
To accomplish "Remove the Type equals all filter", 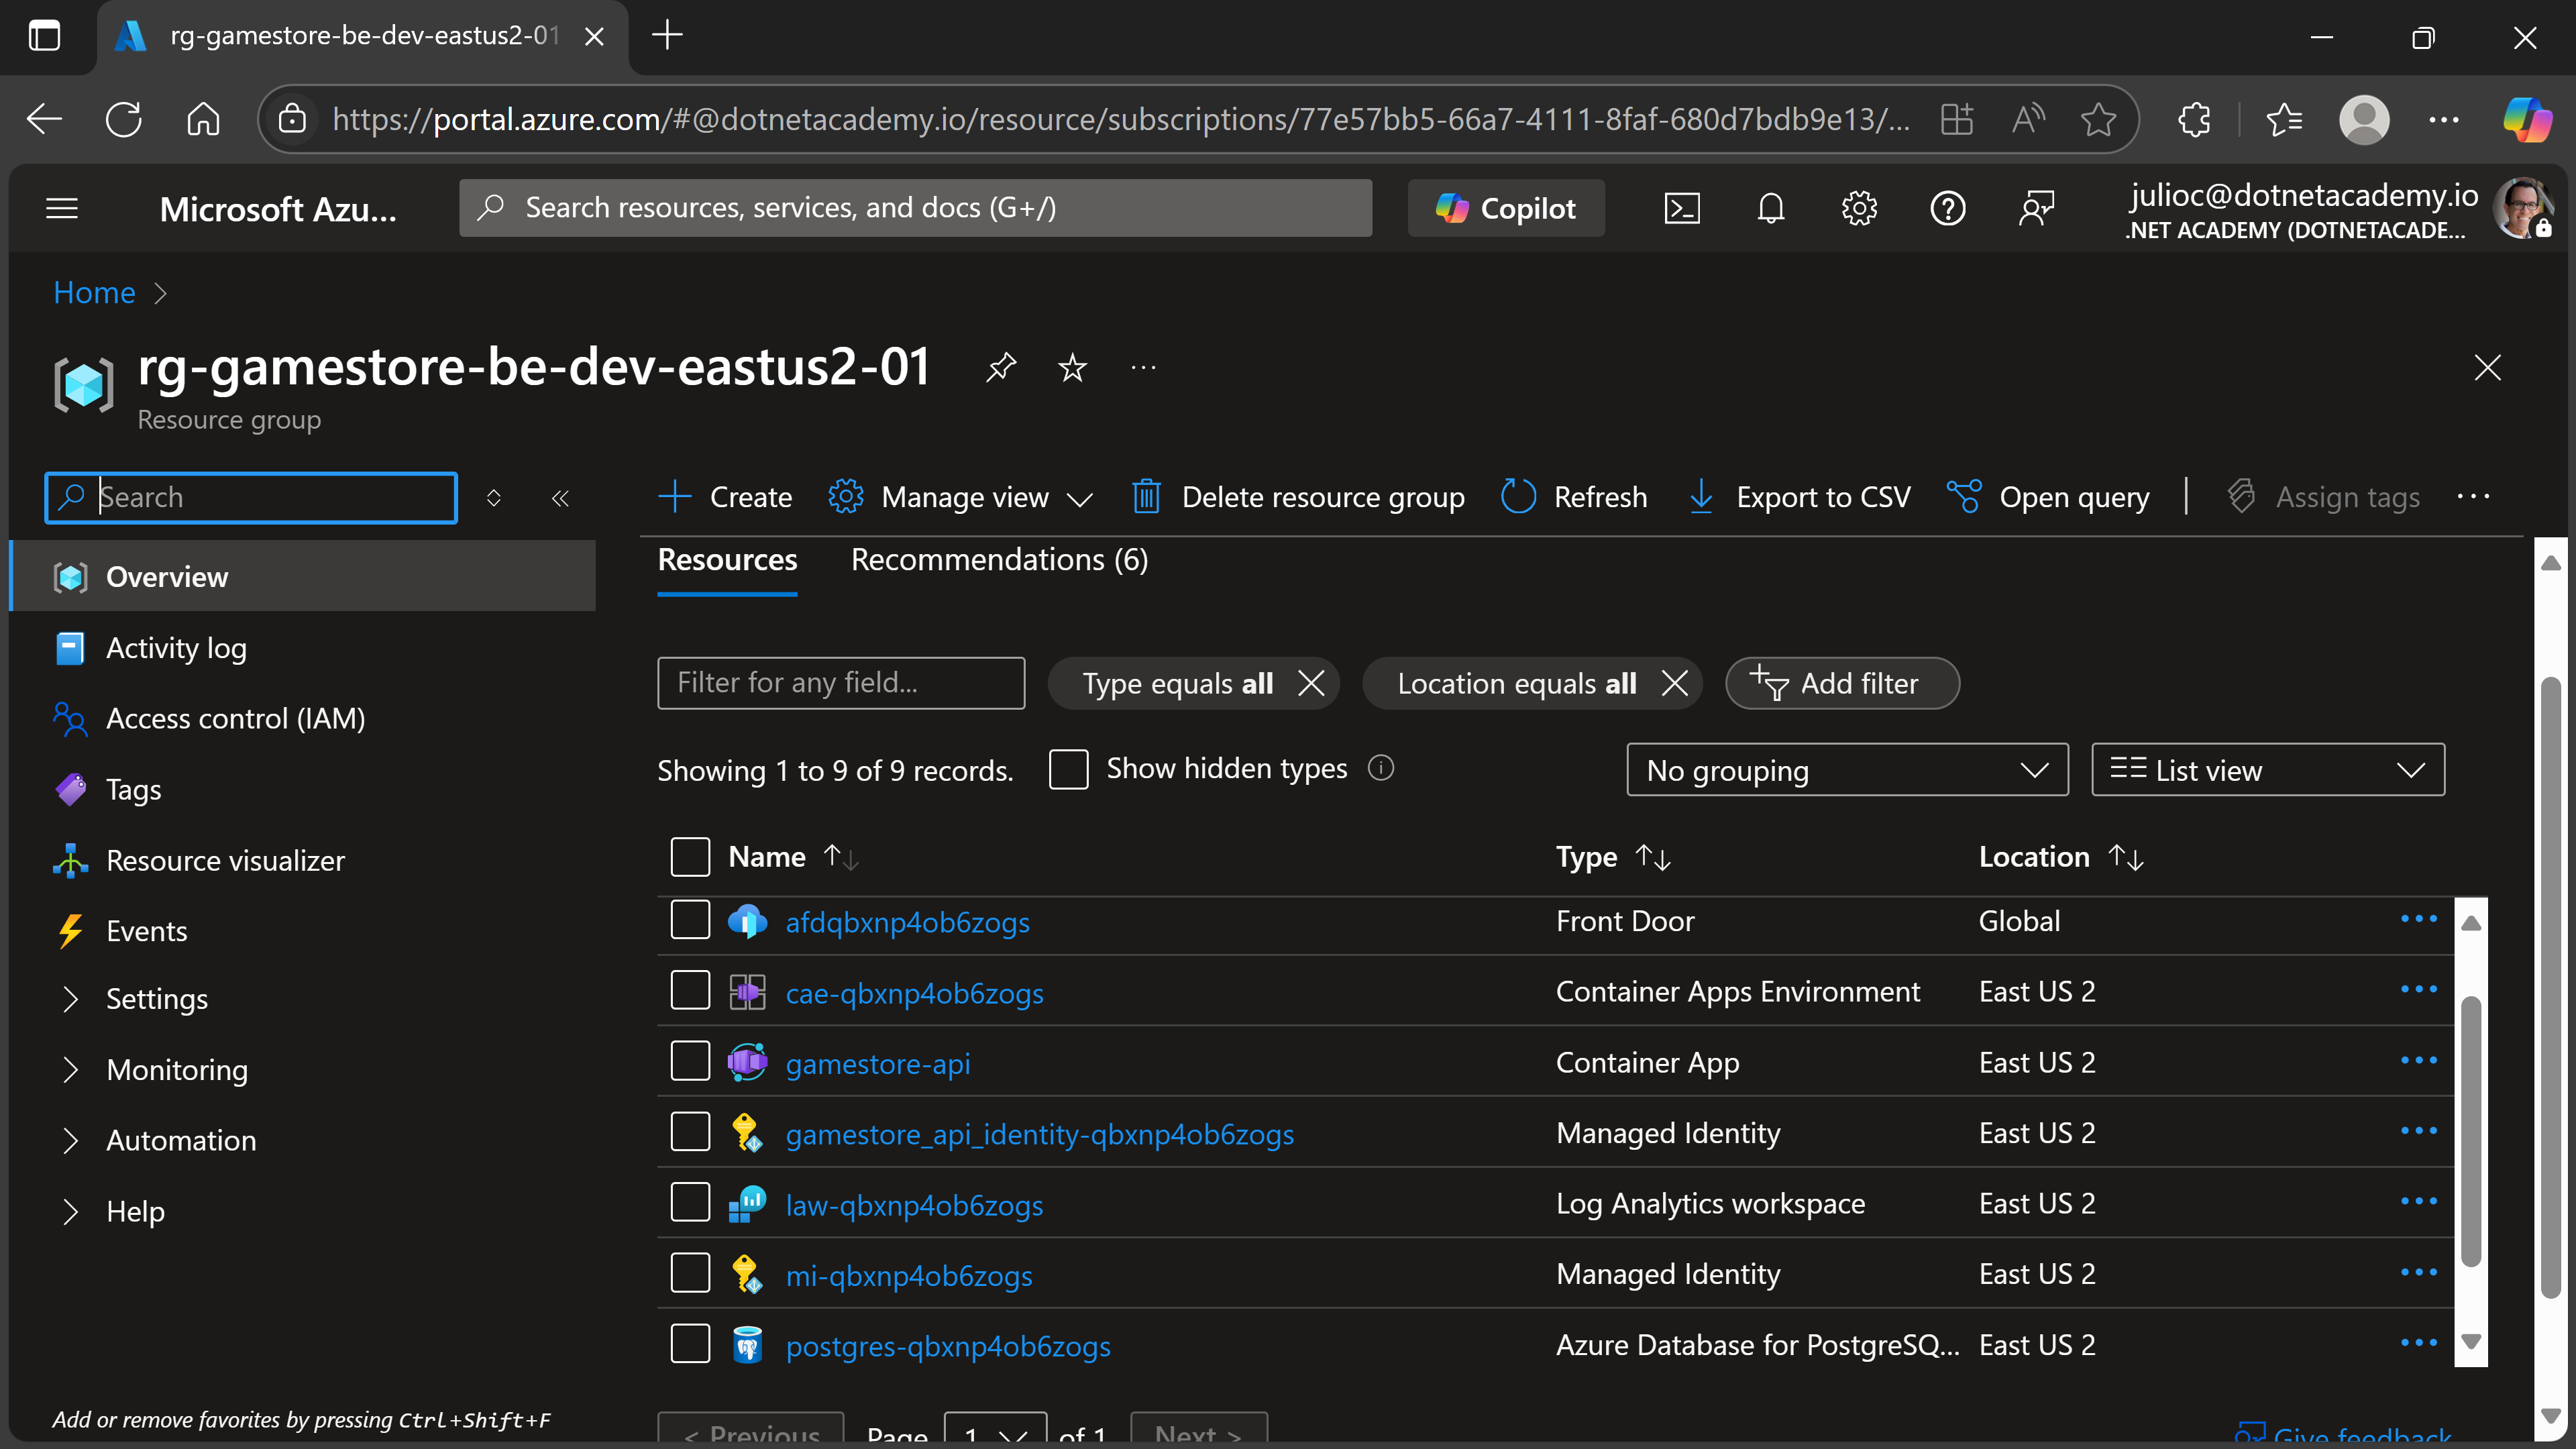I will pos(1311,683).
